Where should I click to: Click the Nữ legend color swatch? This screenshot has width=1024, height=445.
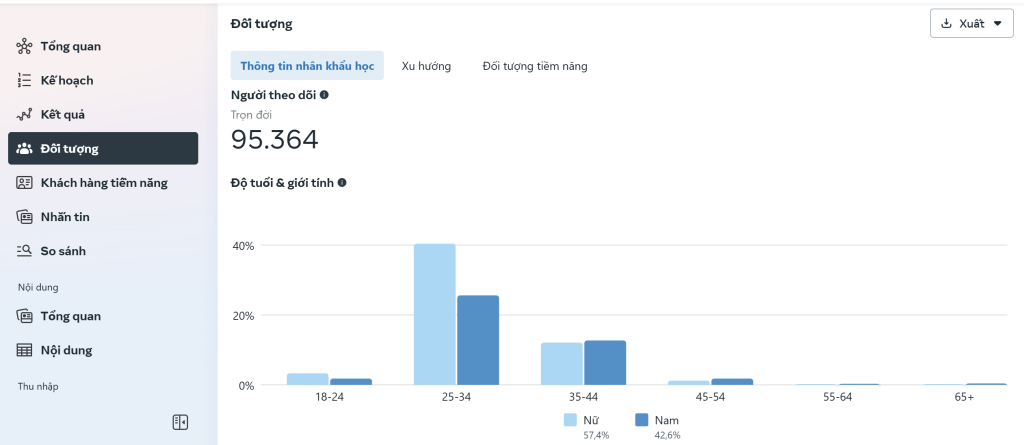pos(570,420)
